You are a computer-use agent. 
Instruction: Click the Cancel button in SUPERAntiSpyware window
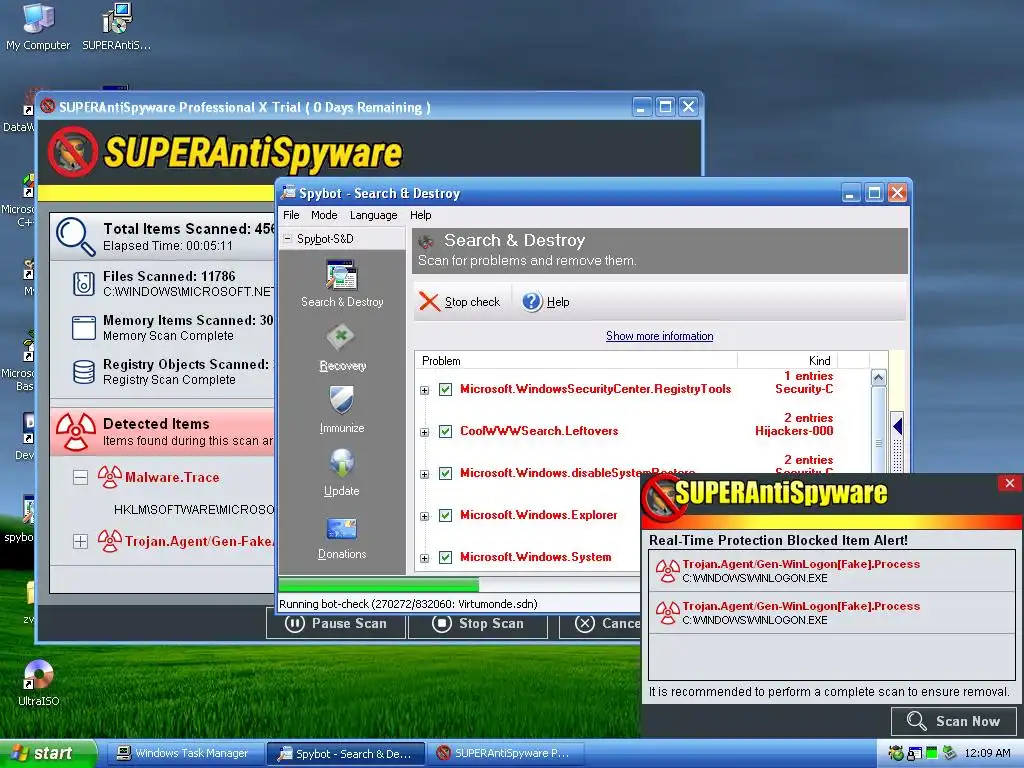pos(601,623)
